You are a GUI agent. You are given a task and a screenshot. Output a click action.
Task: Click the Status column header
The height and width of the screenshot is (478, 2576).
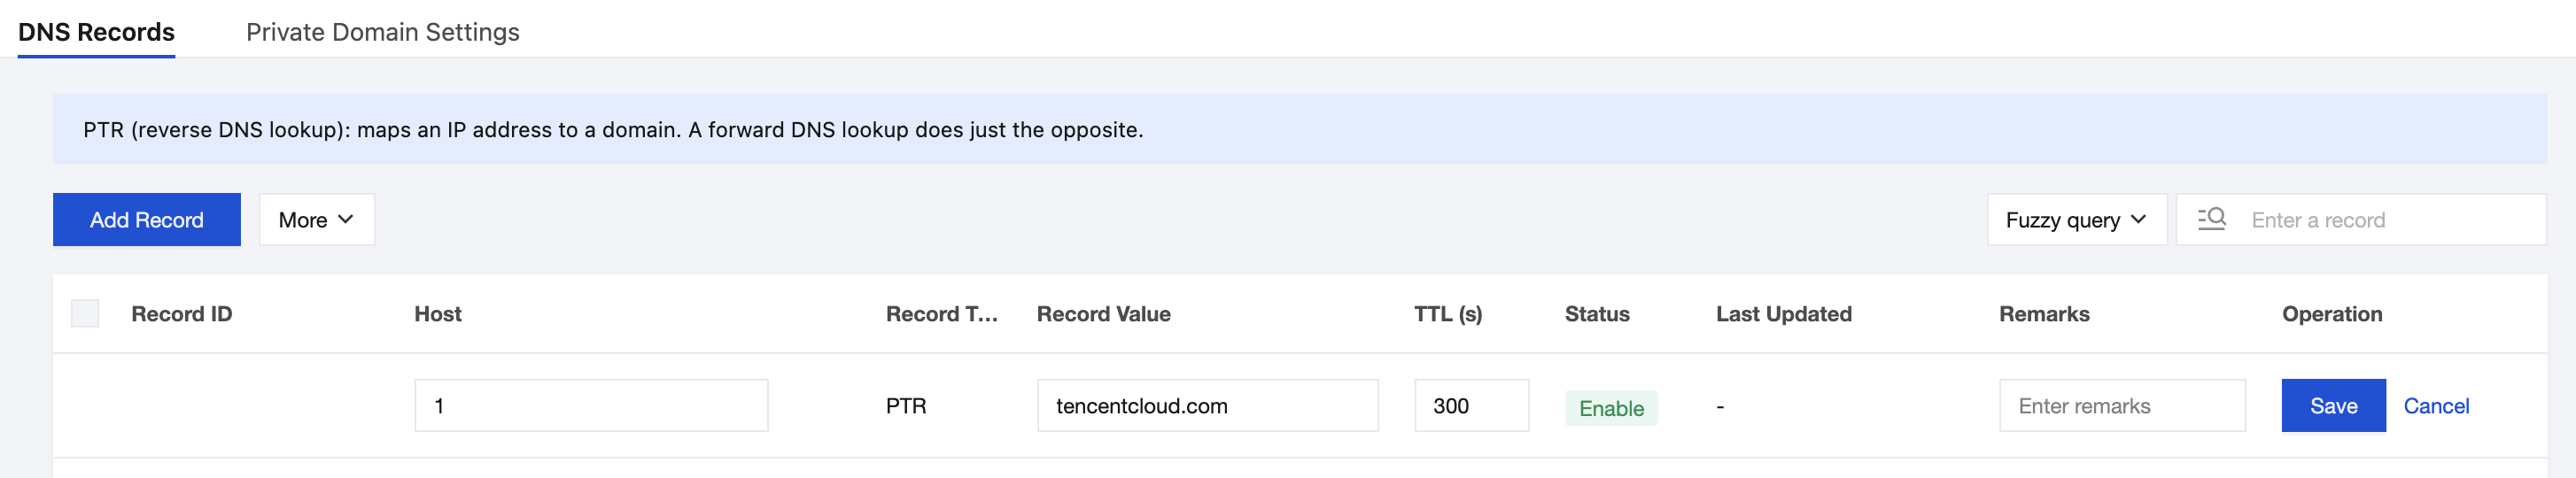tap(1596, 314)
